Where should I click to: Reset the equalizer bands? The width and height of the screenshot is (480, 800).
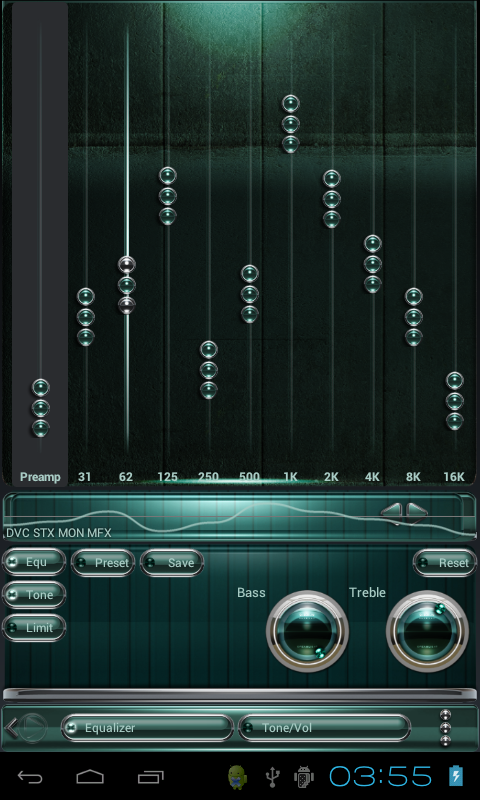tap(445, 563)
